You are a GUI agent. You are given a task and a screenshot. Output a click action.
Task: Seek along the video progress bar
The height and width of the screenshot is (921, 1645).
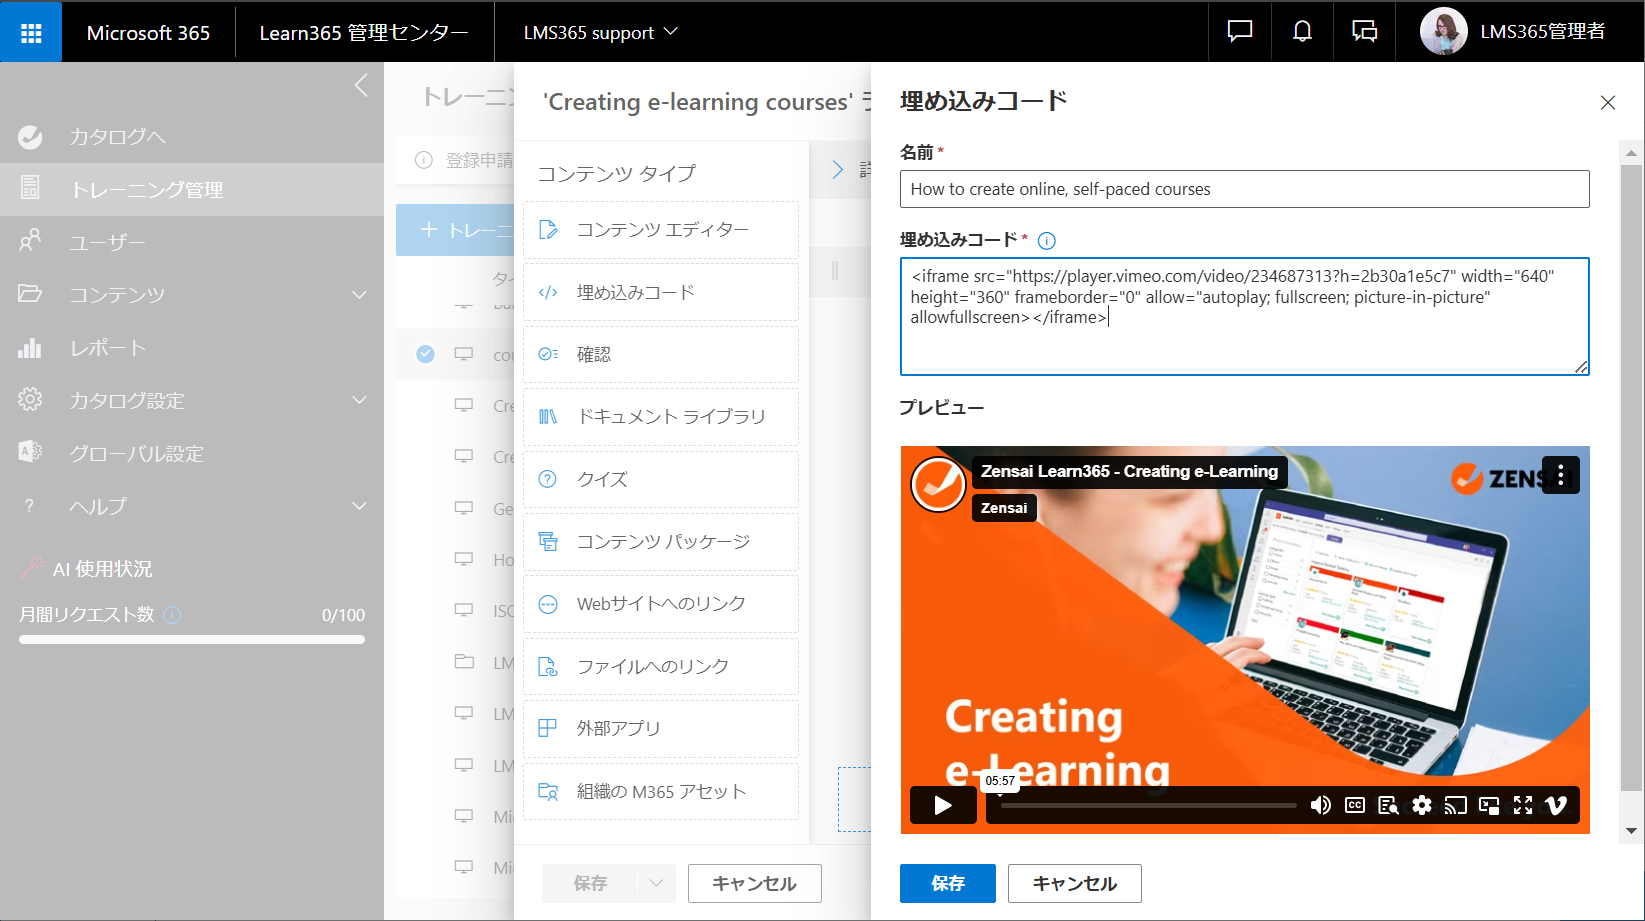(x=1148, y=805)
